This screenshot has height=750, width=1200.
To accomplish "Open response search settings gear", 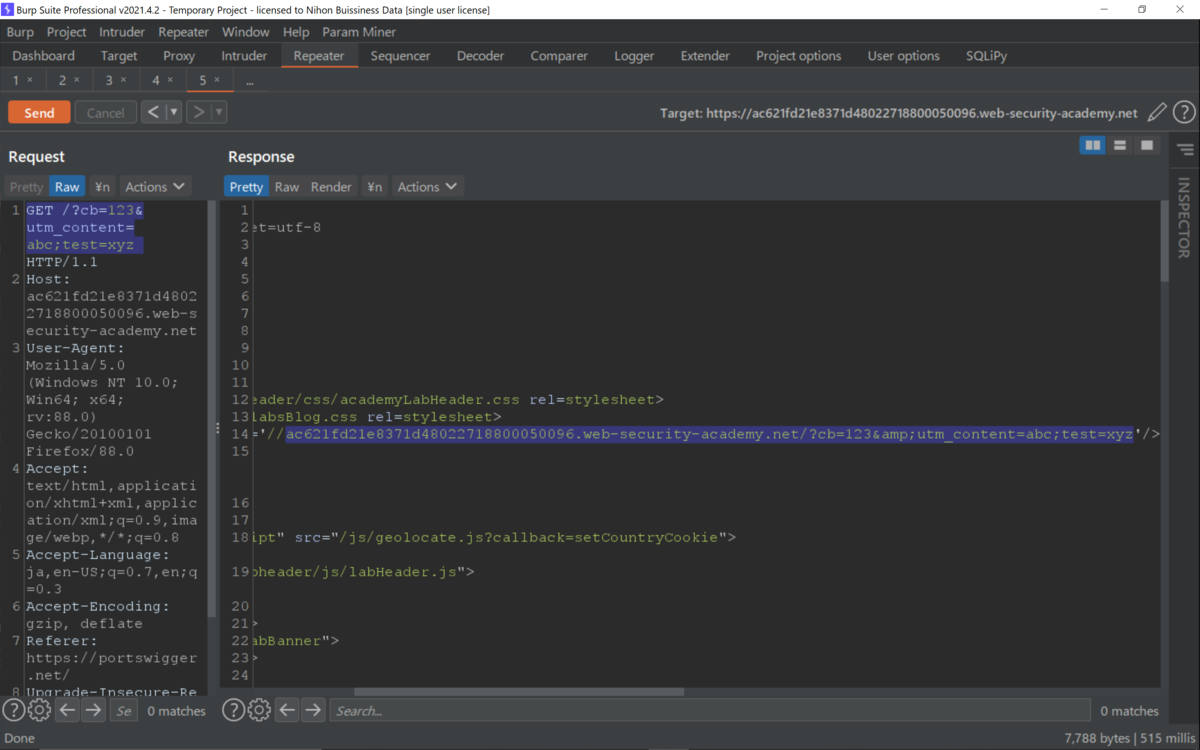I will click(x=259, y=710).
